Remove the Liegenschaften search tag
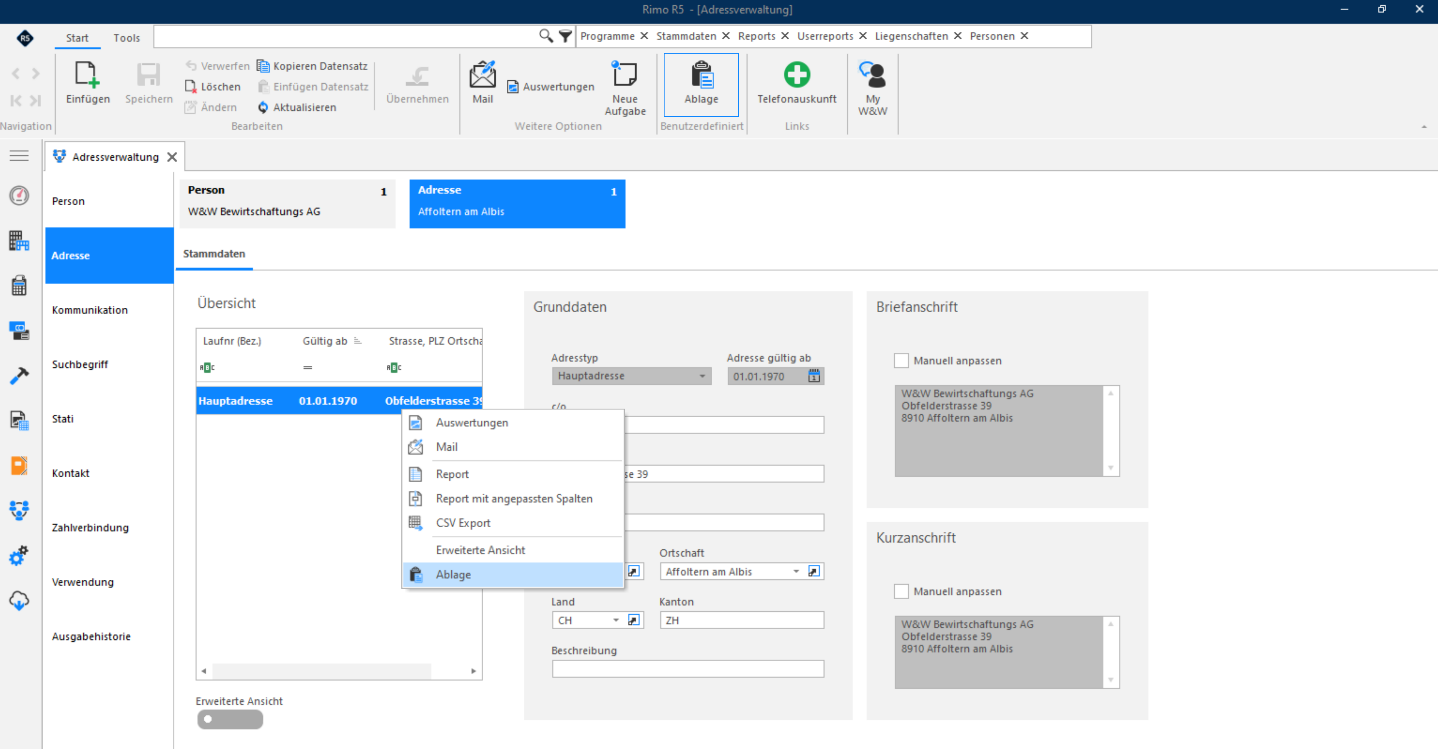The image size is (1438, 749). (x=958, y=36)
